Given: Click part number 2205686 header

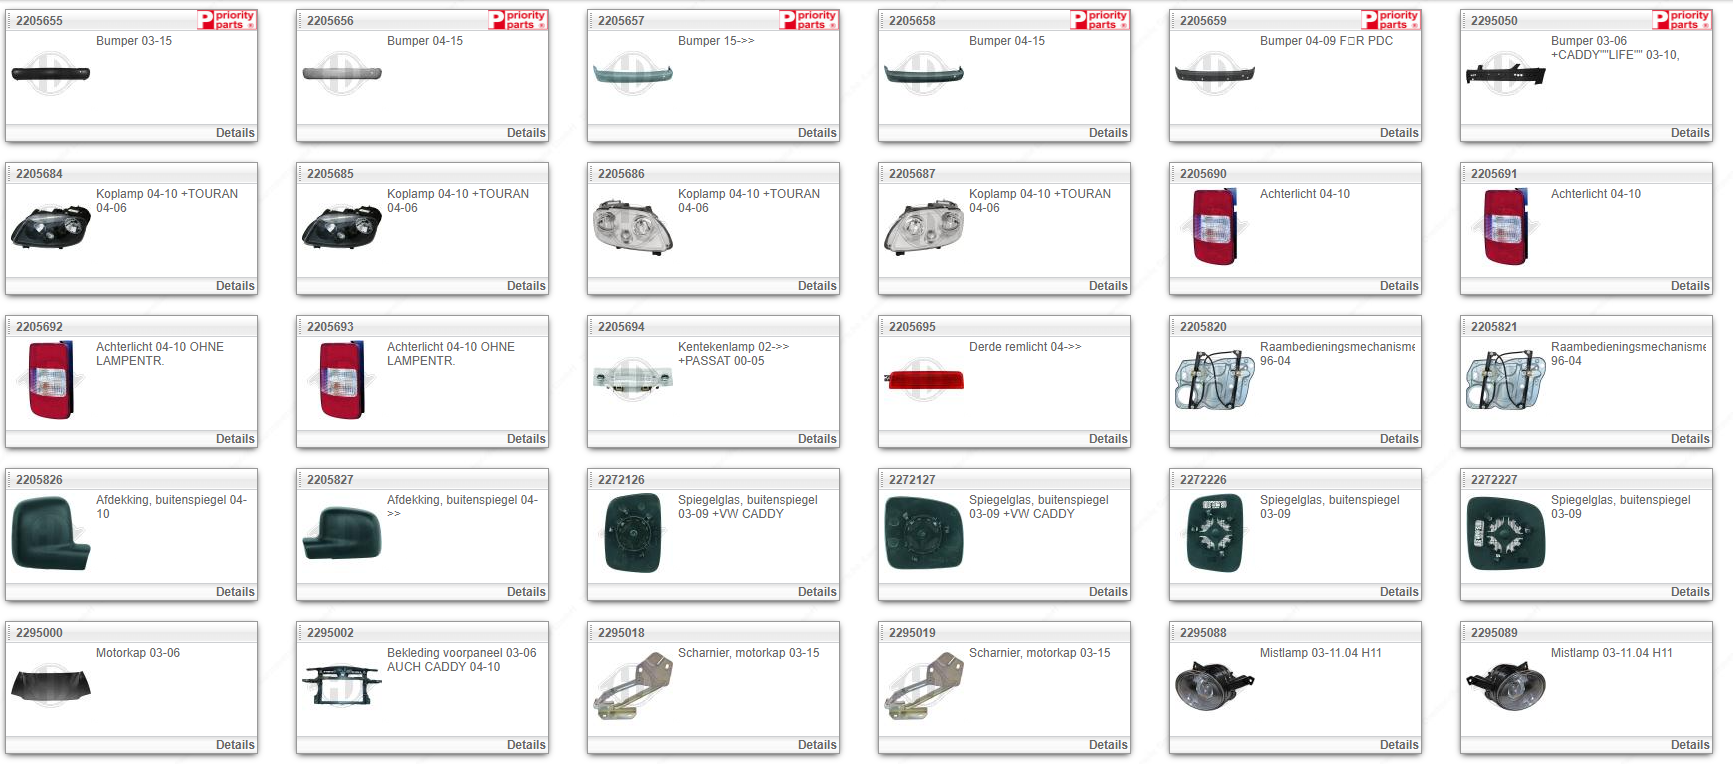Looking at the screenshot, I should pos(621,174).
